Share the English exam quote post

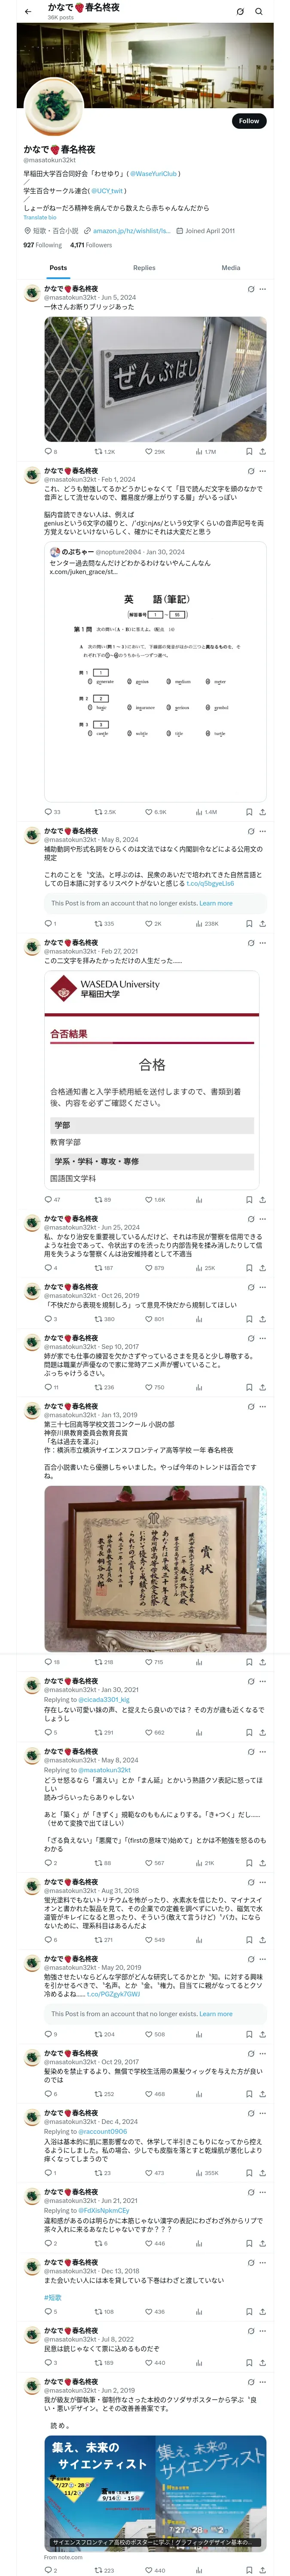[263, 812]
